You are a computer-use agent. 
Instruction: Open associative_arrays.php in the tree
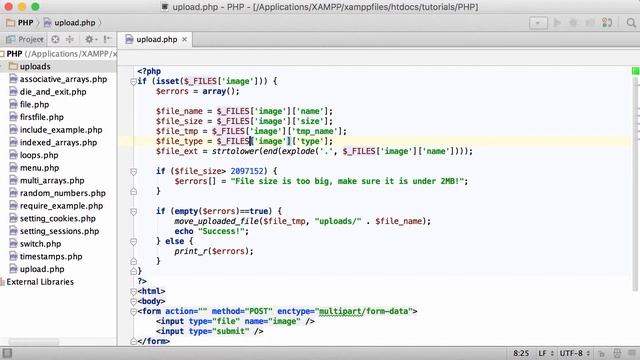coord(58,79)
